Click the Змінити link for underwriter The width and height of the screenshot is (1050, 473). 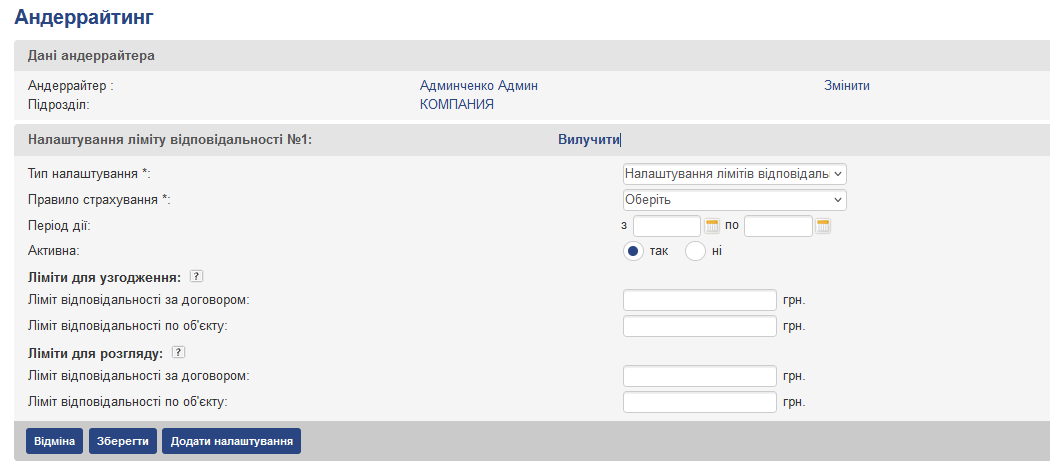pos(846,86)
